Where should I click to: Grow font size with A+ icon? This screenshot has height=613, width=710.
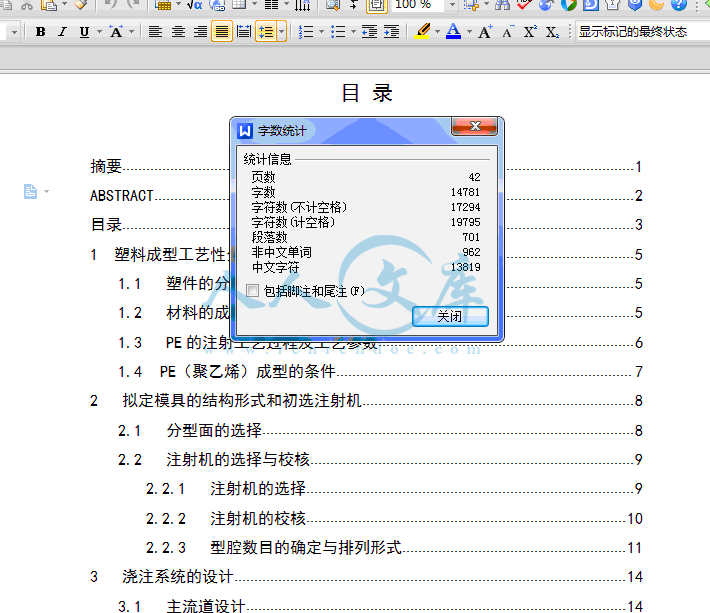tap(485, 32)
